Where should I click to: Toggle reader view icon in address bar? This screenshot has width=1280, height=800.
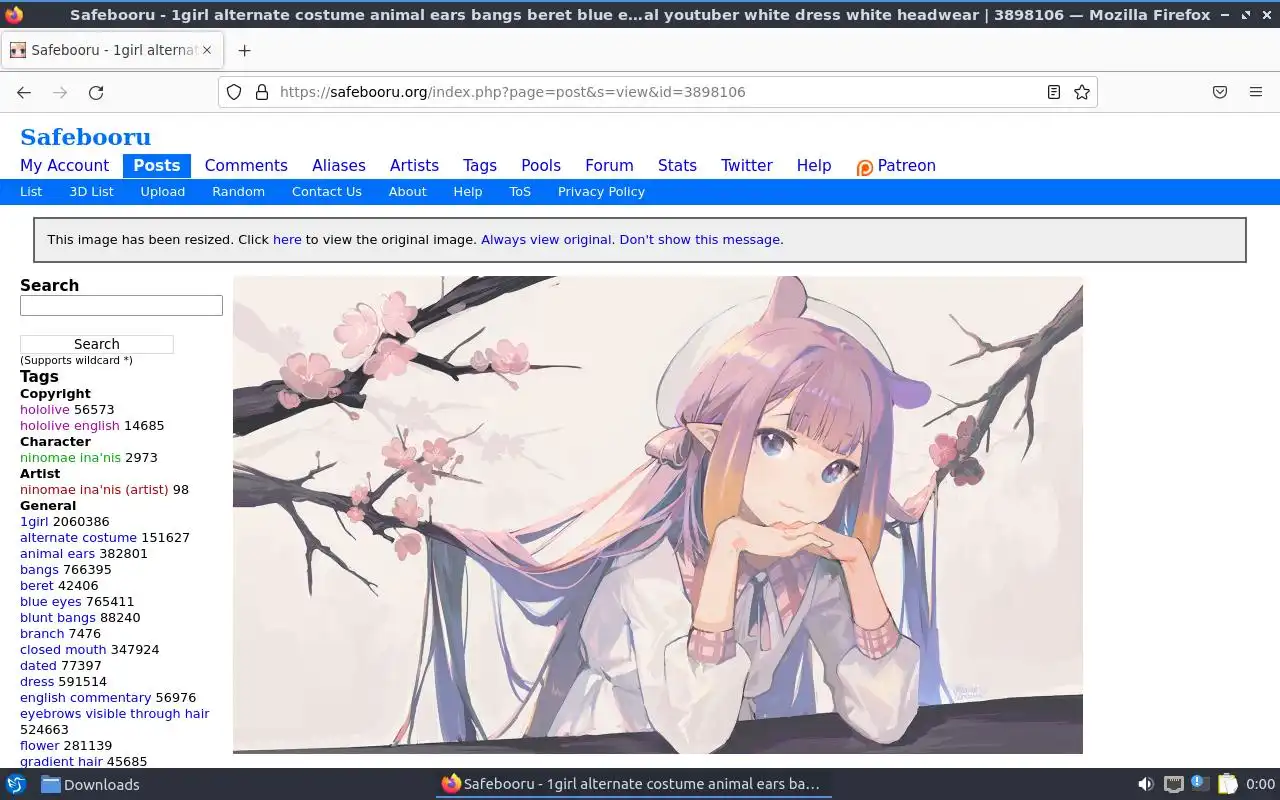tap(1054, 92)
